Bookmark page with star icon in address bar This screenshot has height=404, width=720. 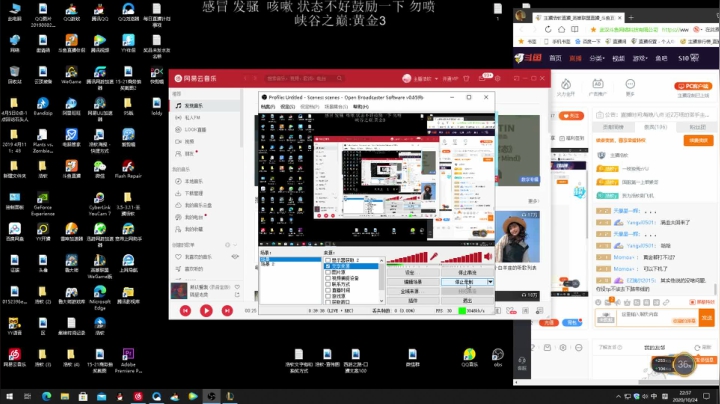[593, 29]
